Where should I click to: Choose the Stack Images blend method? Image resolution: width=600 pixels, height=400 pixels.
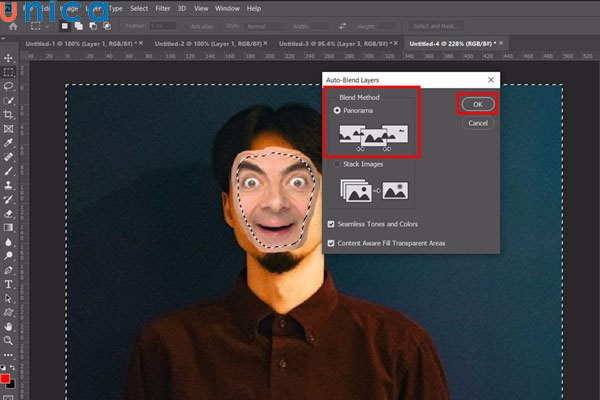pyautogui.click(x=338, y=163)
